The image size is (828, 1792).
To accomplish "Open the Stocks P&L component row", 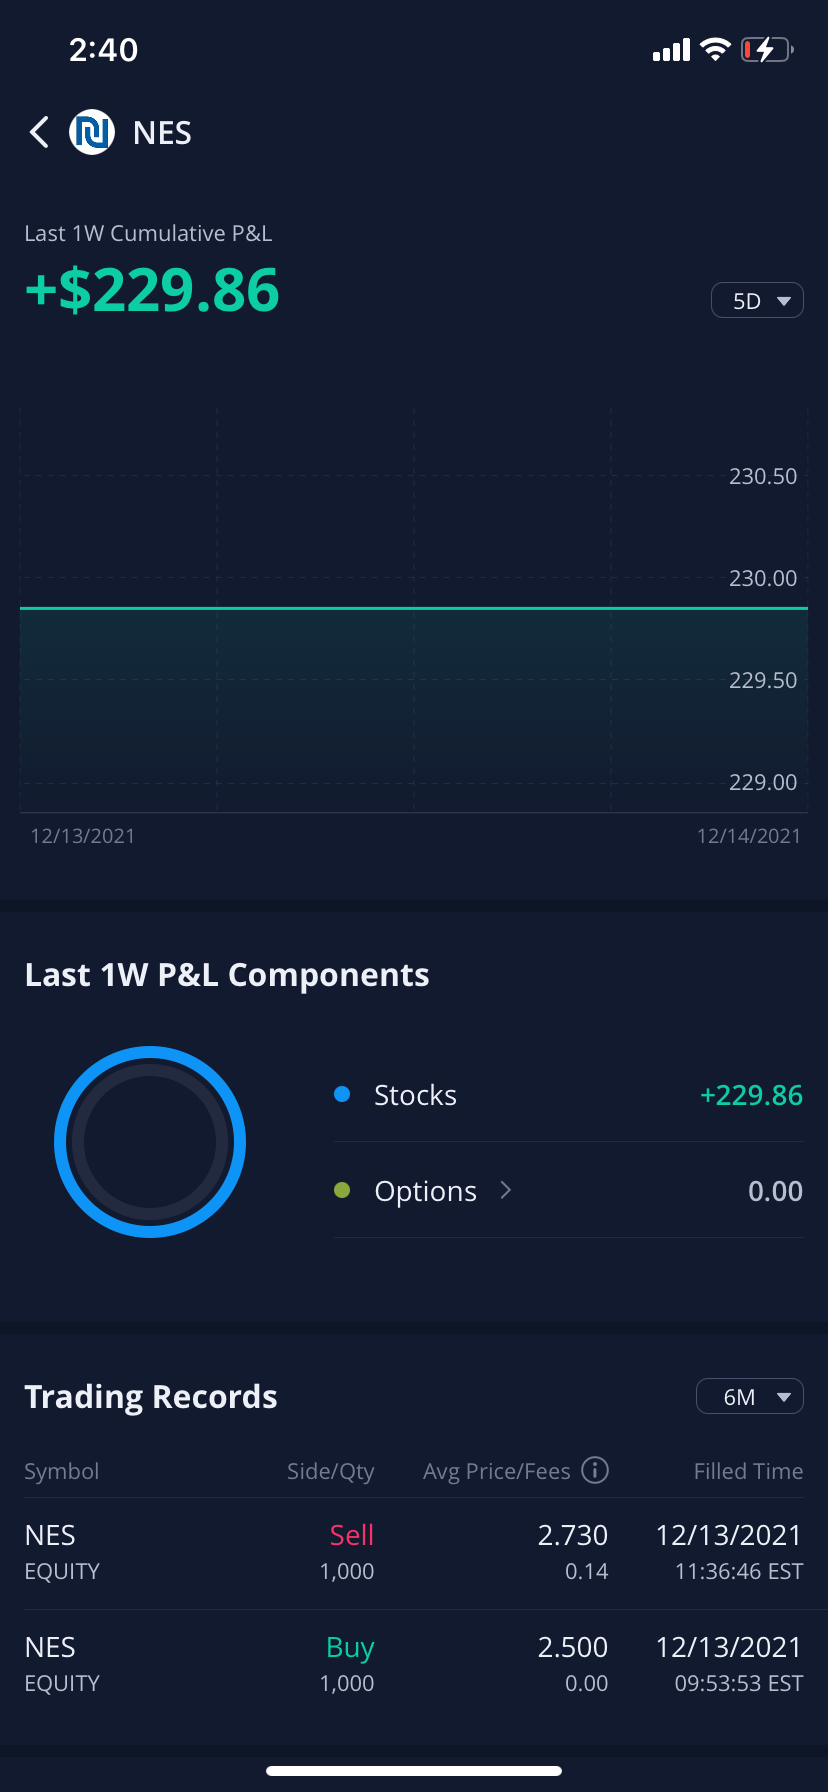I will (568, 1095).
